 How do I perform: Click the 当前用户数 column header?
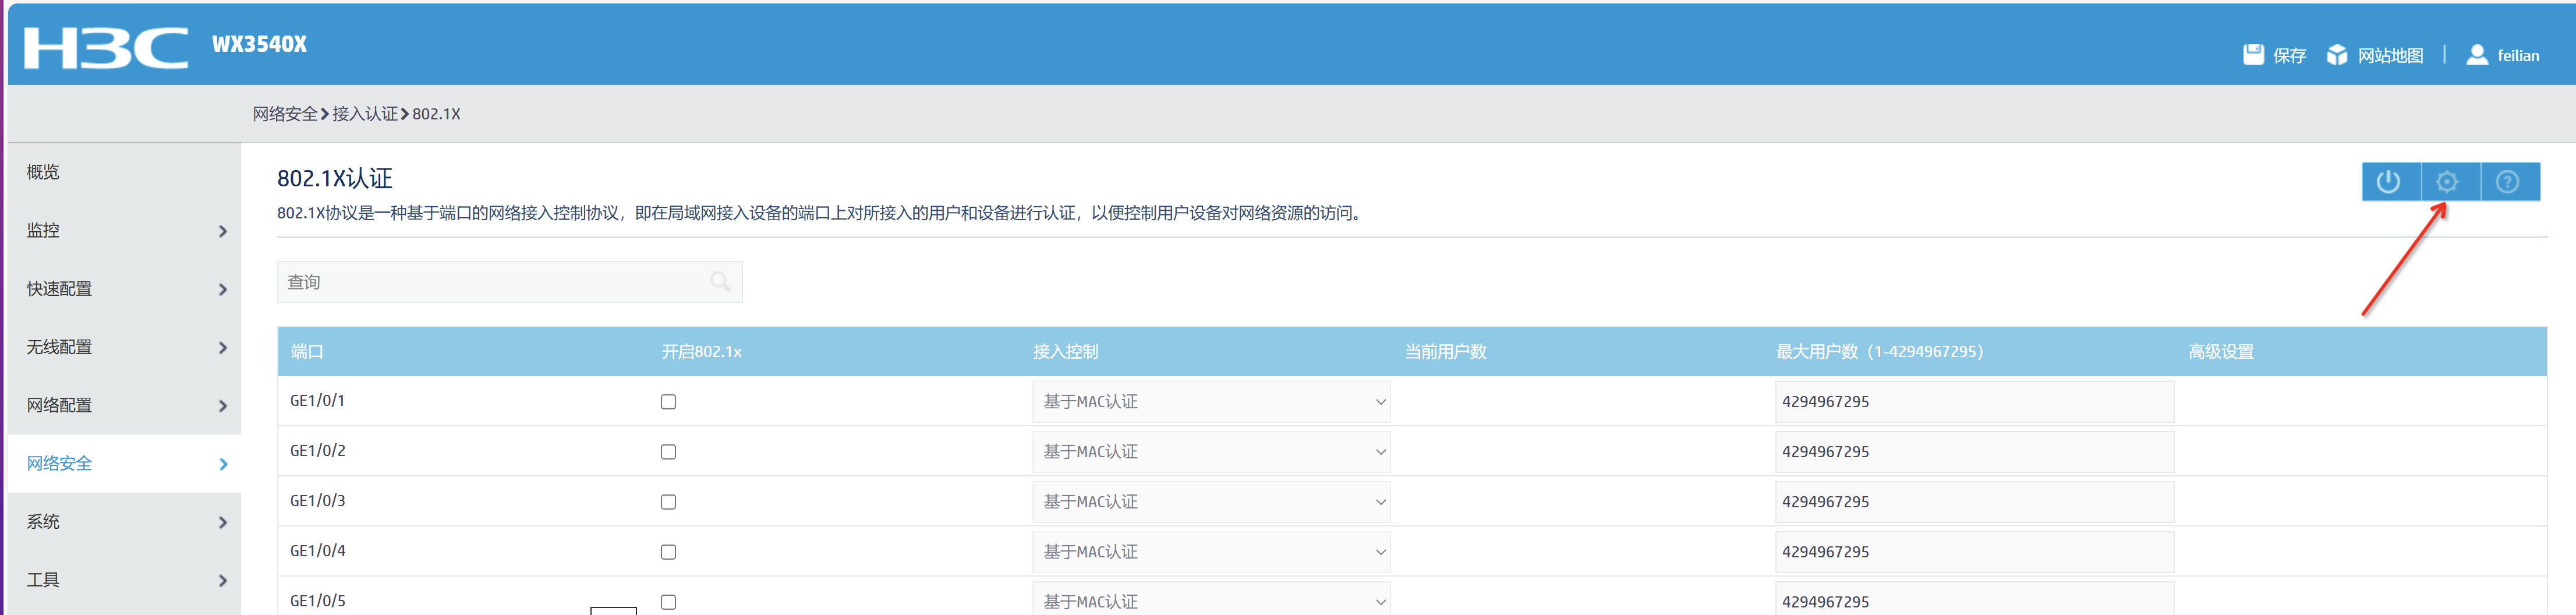(1445, 352)
